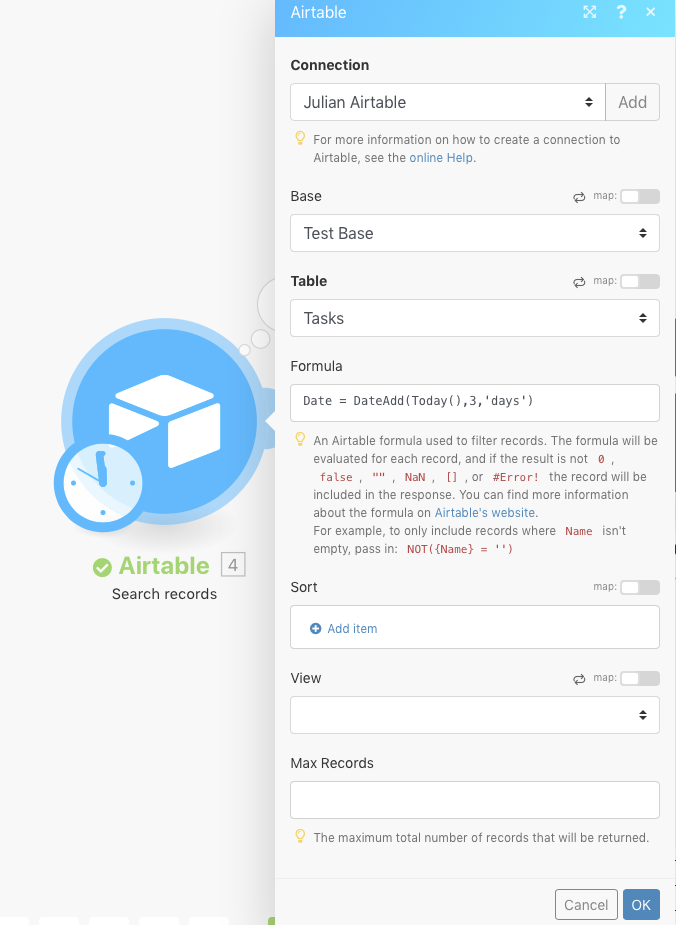Viewport: 676px width, 925px height.
Task: Open the Airtable's website link
Action: tap(485, 513)
